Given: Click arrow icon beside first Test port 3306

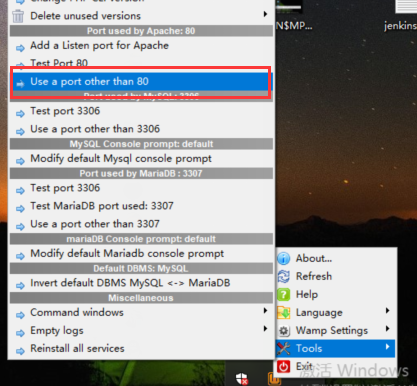Looking at the screenshot, I should coord(20,114).
